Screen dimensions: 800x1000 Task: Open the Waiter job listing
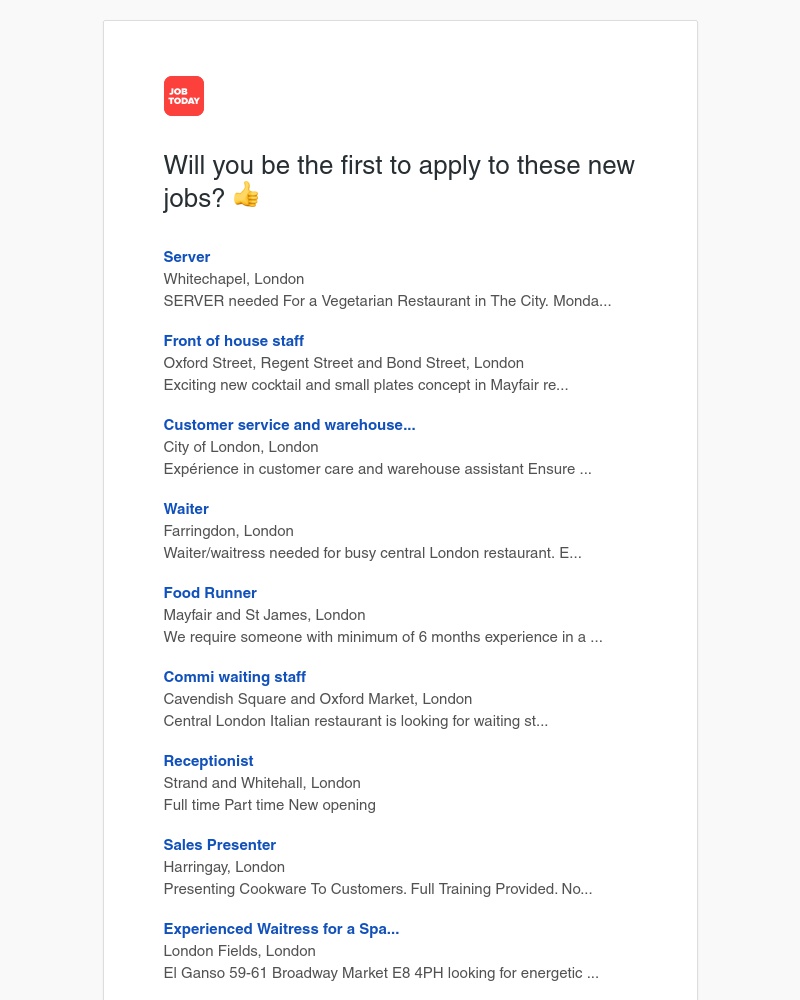click(186, 509)
